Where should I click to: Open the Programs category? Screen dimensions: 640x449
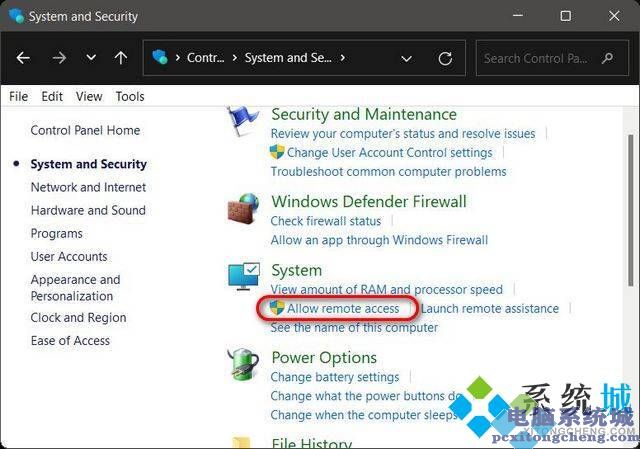click(57, 233)
